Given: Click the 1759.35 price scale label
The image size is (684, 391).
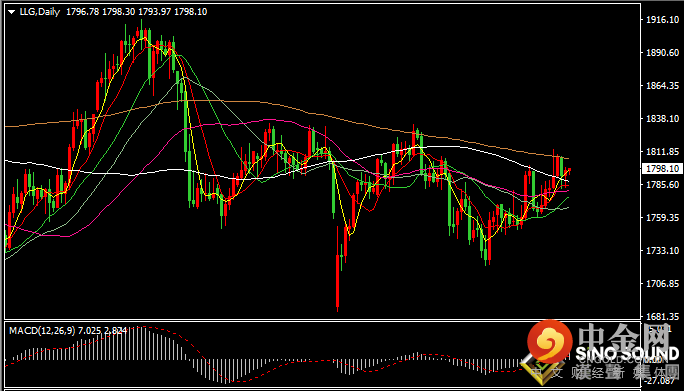Looking at the screenshot, I should [662, 217].
